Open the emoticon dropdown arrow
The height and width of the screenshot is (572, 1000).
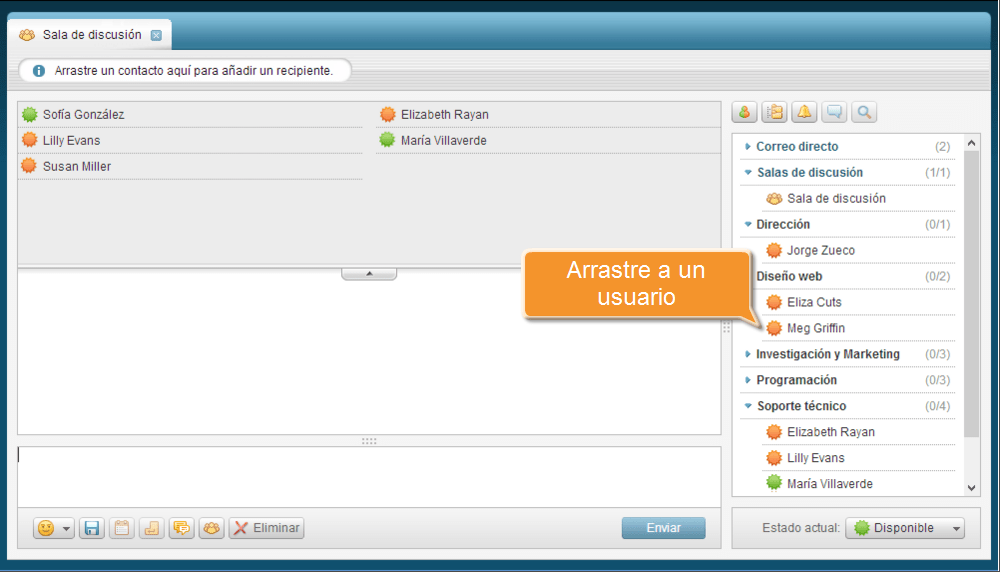pos(66,529)
